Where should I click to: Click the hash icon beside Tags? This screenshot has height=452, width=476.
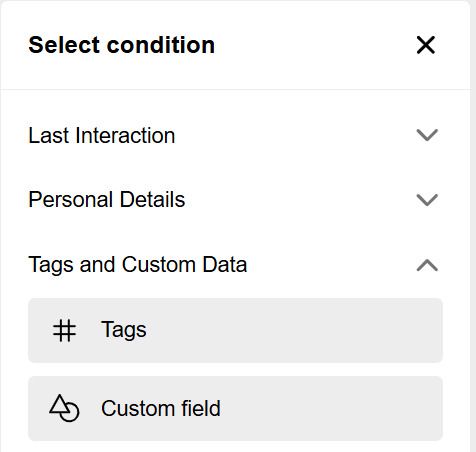tap(64, 330)
